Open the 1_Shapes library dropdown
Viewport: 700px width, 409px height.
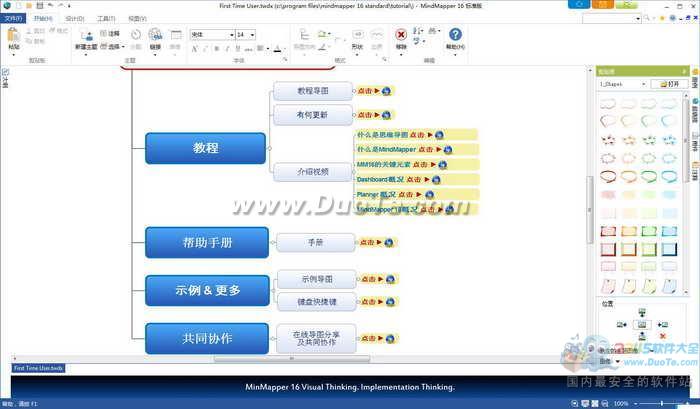click(643, 84)
